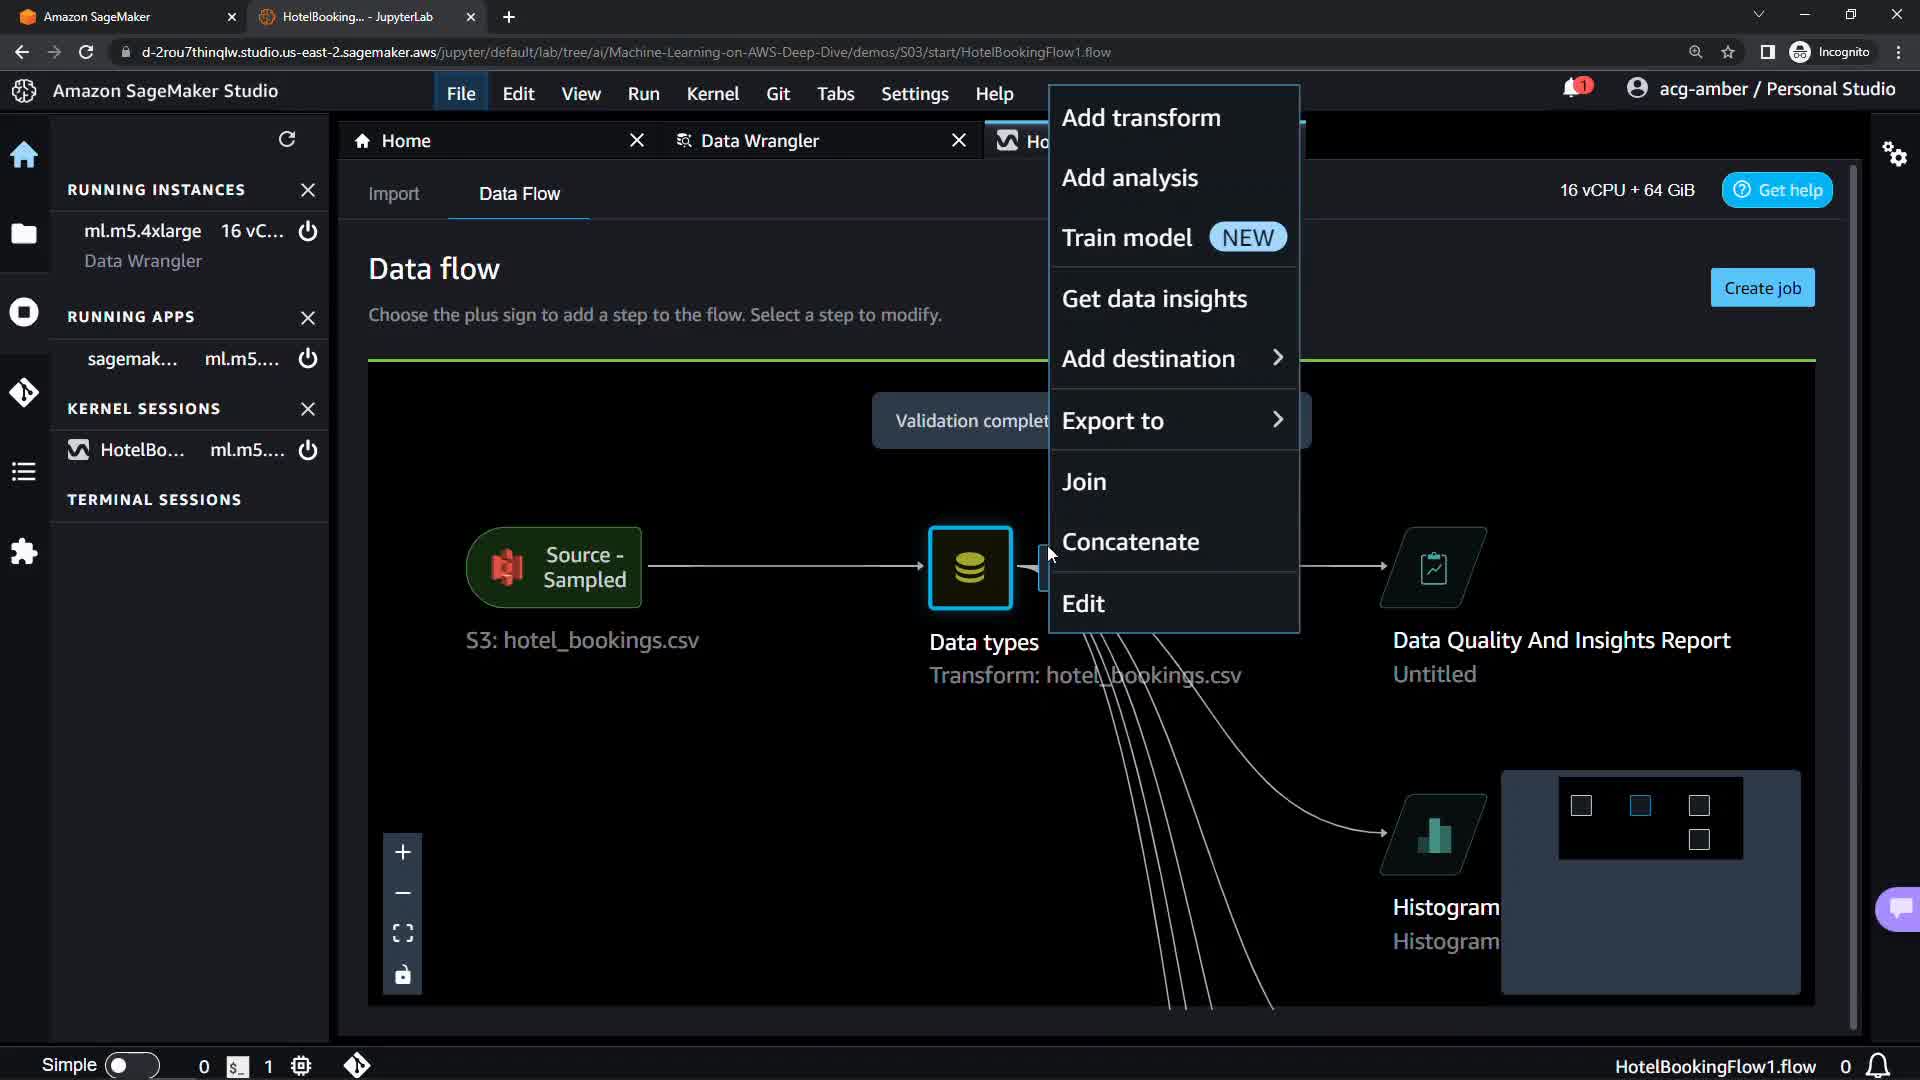Switch to the Import tab
Viewport: 1920px width, 1080px height.
pos(393,194)
